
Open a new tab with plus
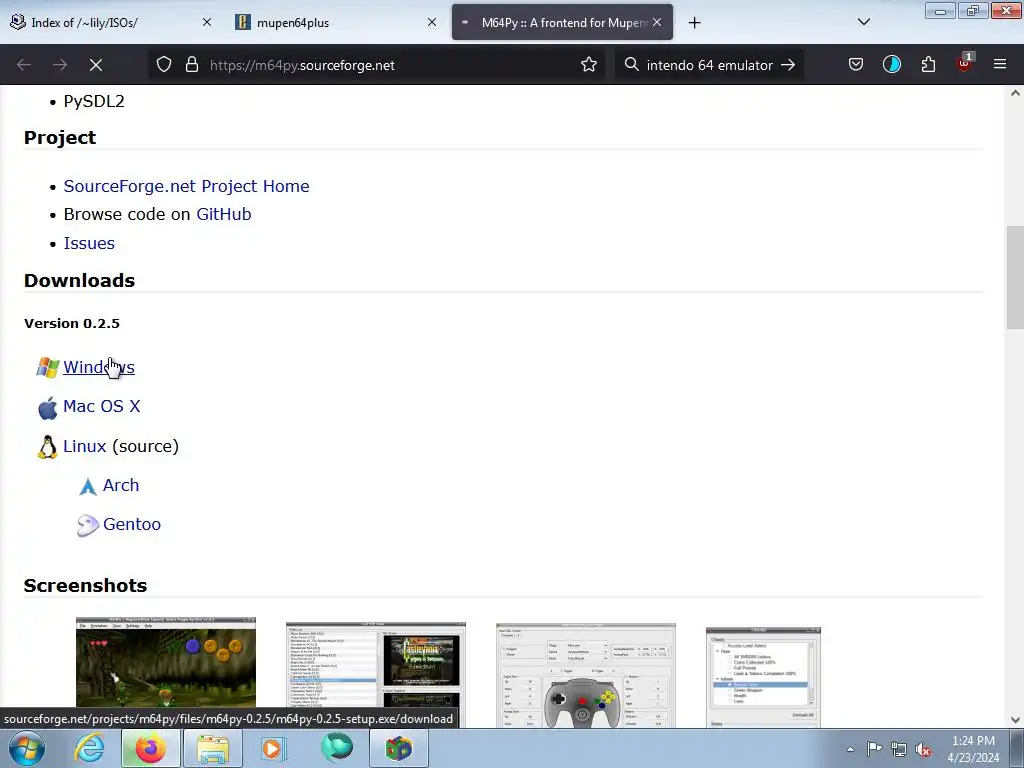pos(694,23)
